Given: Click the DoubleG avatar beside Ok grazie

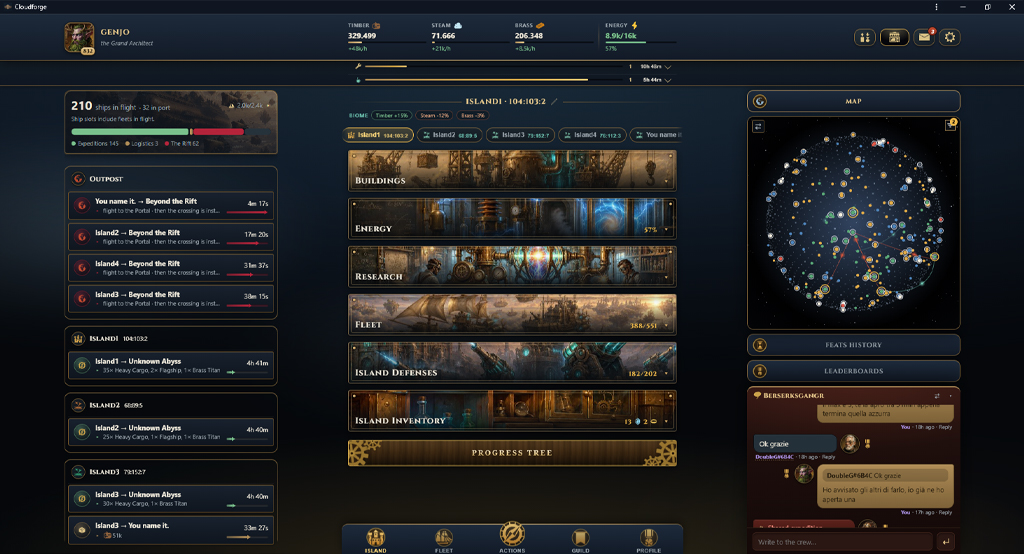Looking at the screenshot, I should click(849, 443).
